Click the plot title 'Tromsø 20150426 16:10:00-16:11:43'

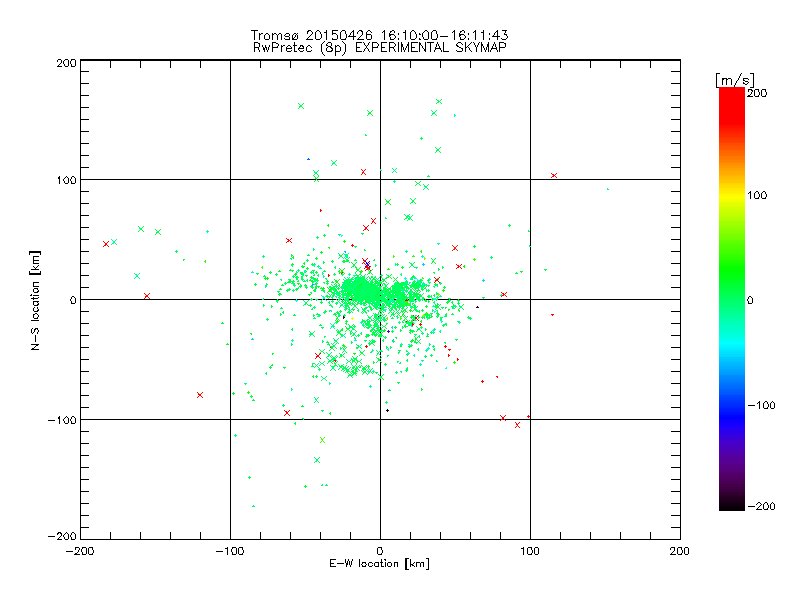tap(379, 35)
